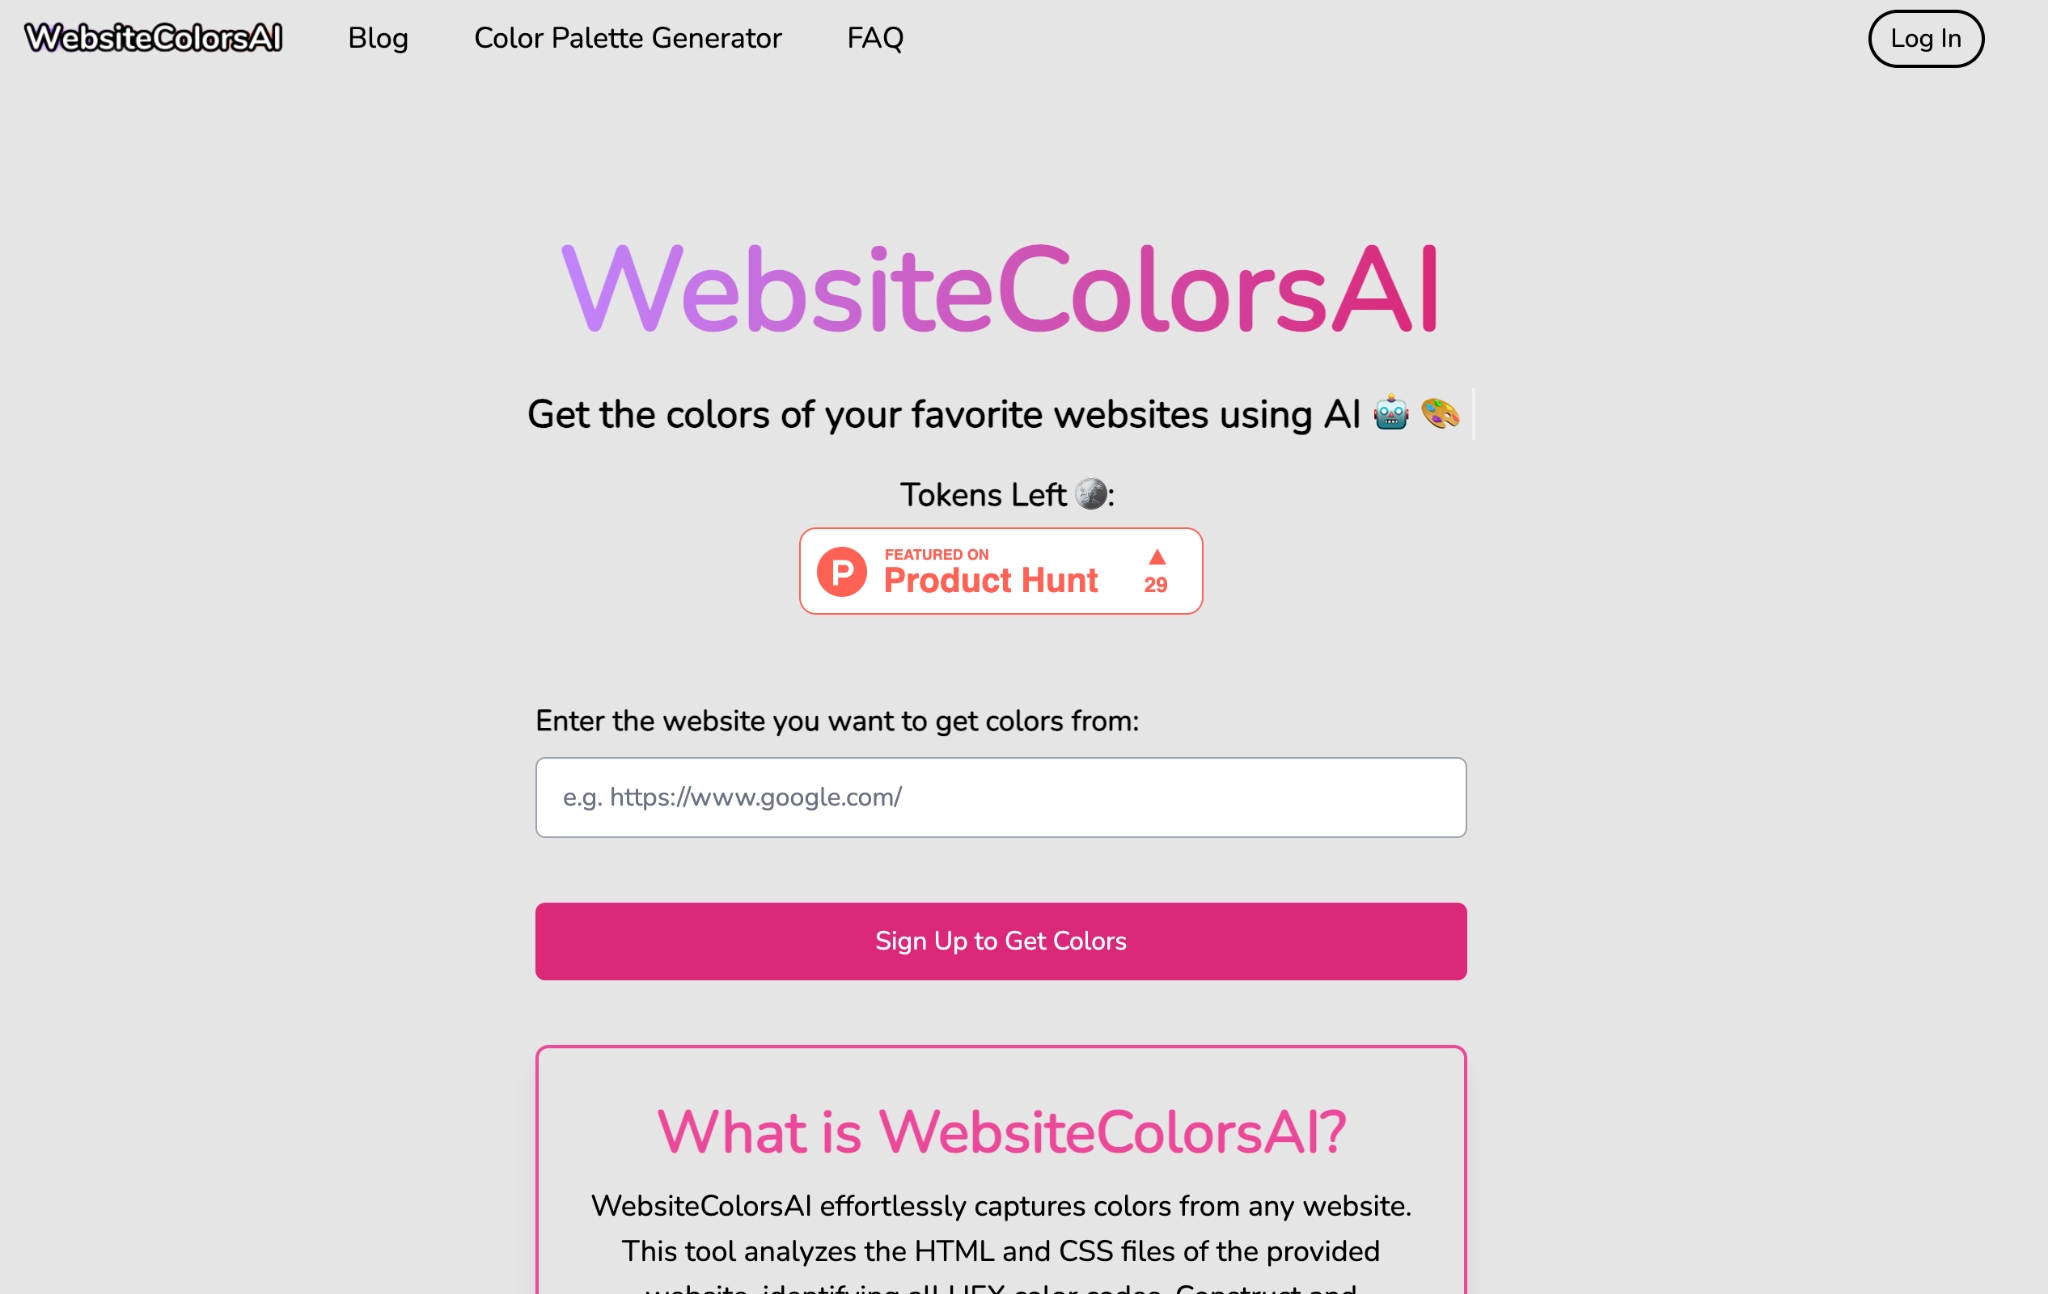The height and width of the screenshot is (1294, 2048).
Task: Open the Blog menu item
Action: [x=377, y=37]
